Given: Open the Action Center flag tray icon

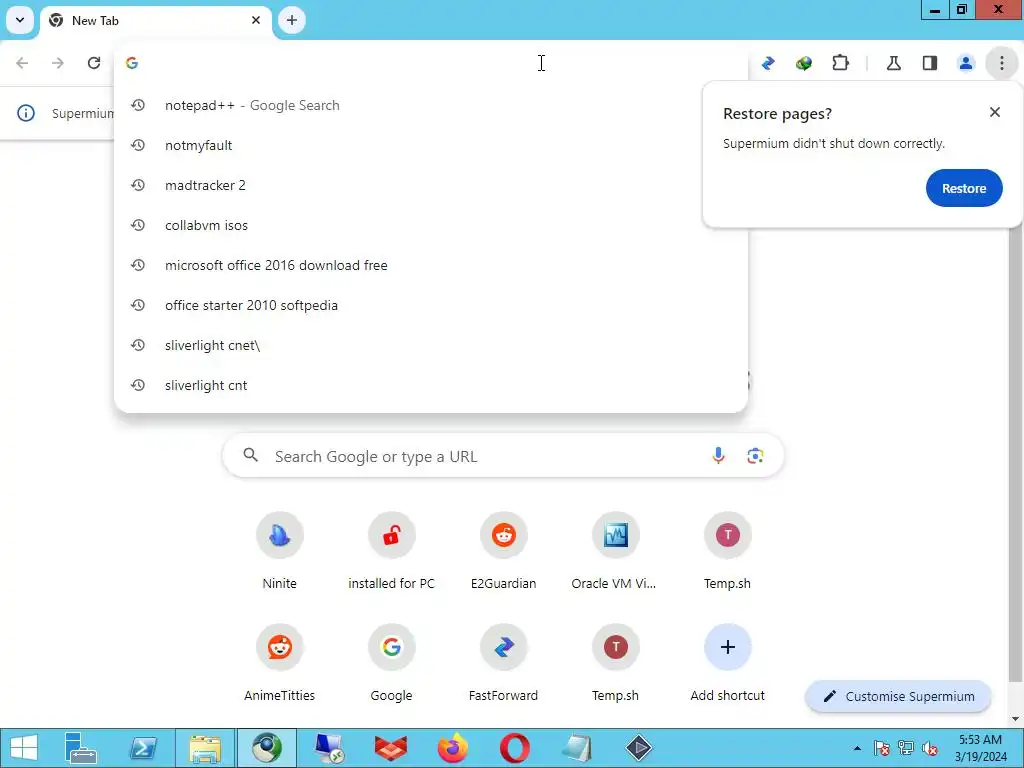Looking at the screenshot, I should [x=882, y=748].
